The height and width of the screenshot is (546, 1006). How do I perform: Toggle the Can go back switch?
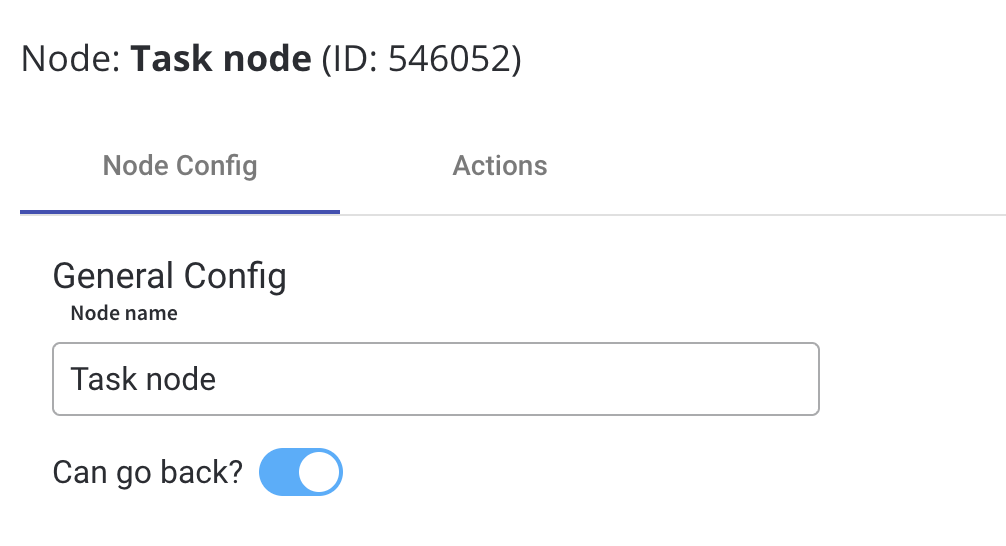[300, 472]
